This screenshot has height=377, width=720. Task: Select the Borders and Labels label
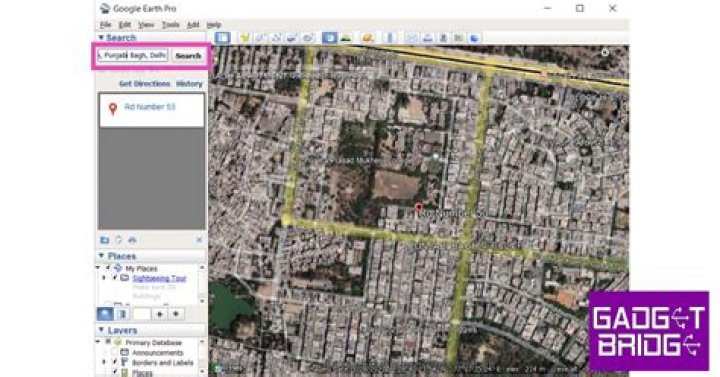163,363
